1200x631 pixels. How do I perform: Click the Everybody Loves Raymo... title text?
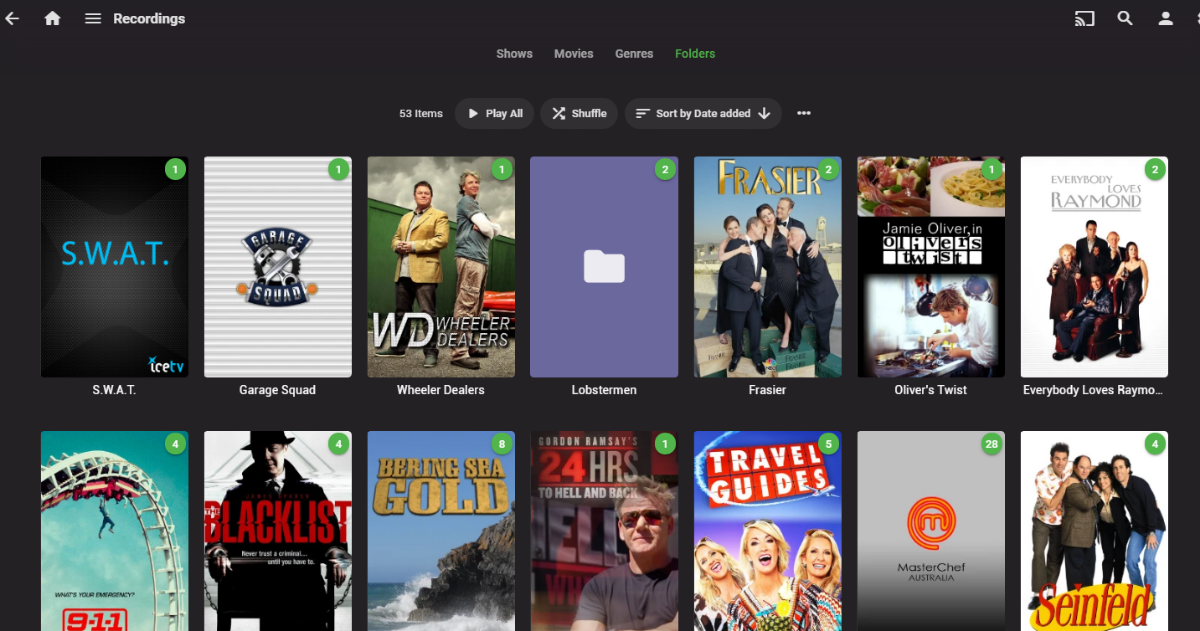1094,390
